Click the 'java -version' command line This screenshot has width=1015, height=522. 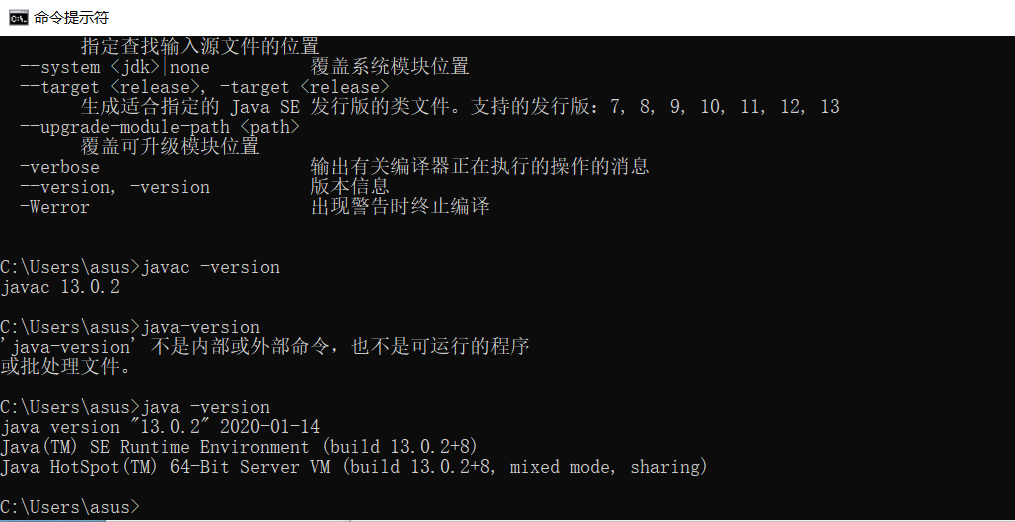pyautogui.click(x=135, y=407)
